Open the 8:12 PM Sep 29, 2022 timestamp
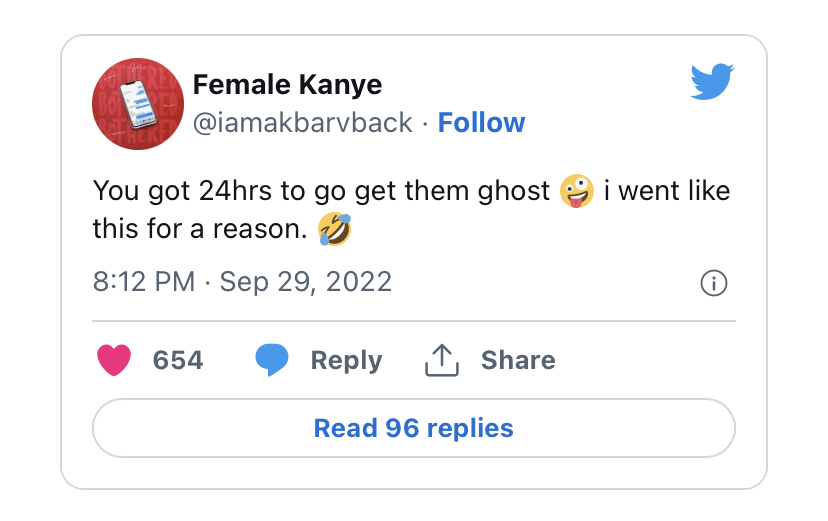 (x=242, y=281)
